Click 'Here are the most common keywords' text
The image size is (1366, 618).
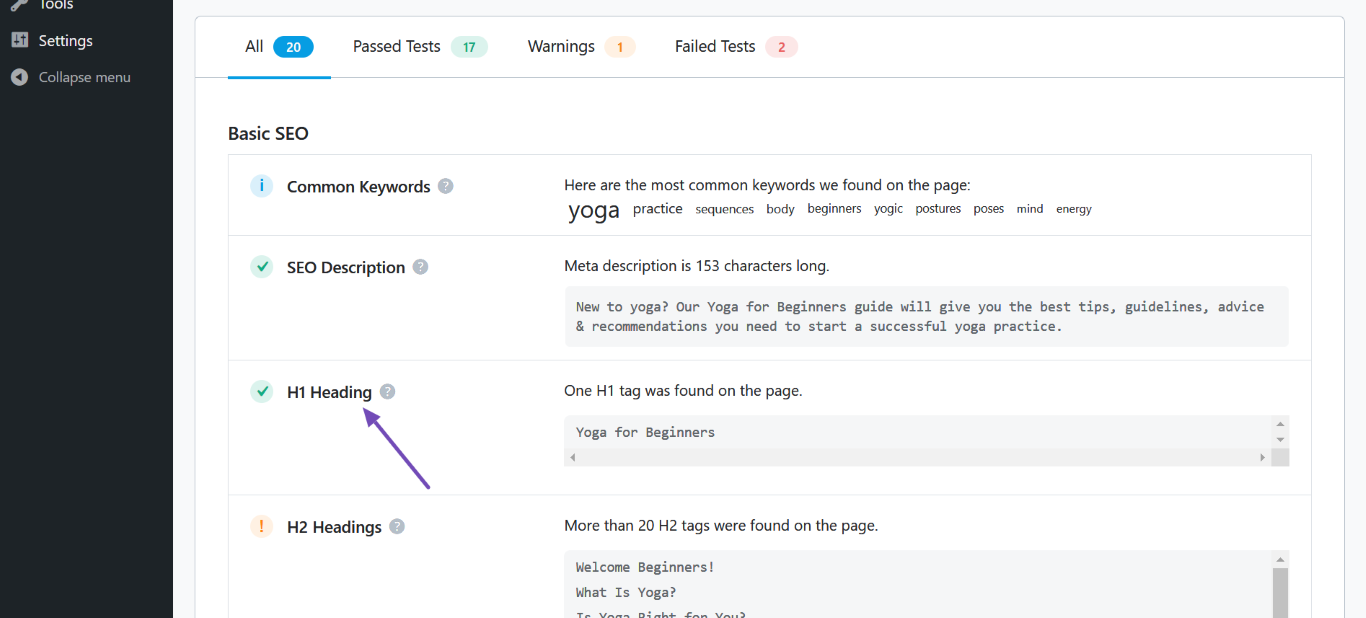[x=767, y=185]
